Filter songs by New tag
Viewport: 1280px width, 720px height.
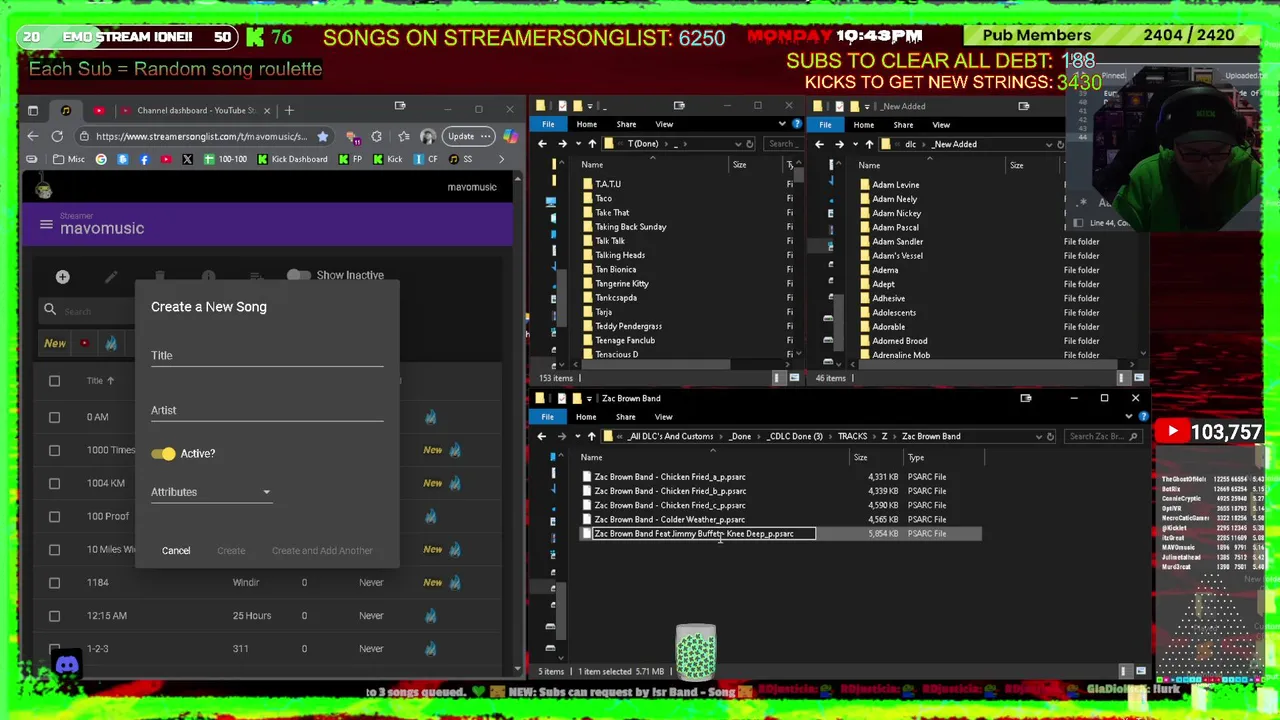pyautogui.click(x=55, y=343)
